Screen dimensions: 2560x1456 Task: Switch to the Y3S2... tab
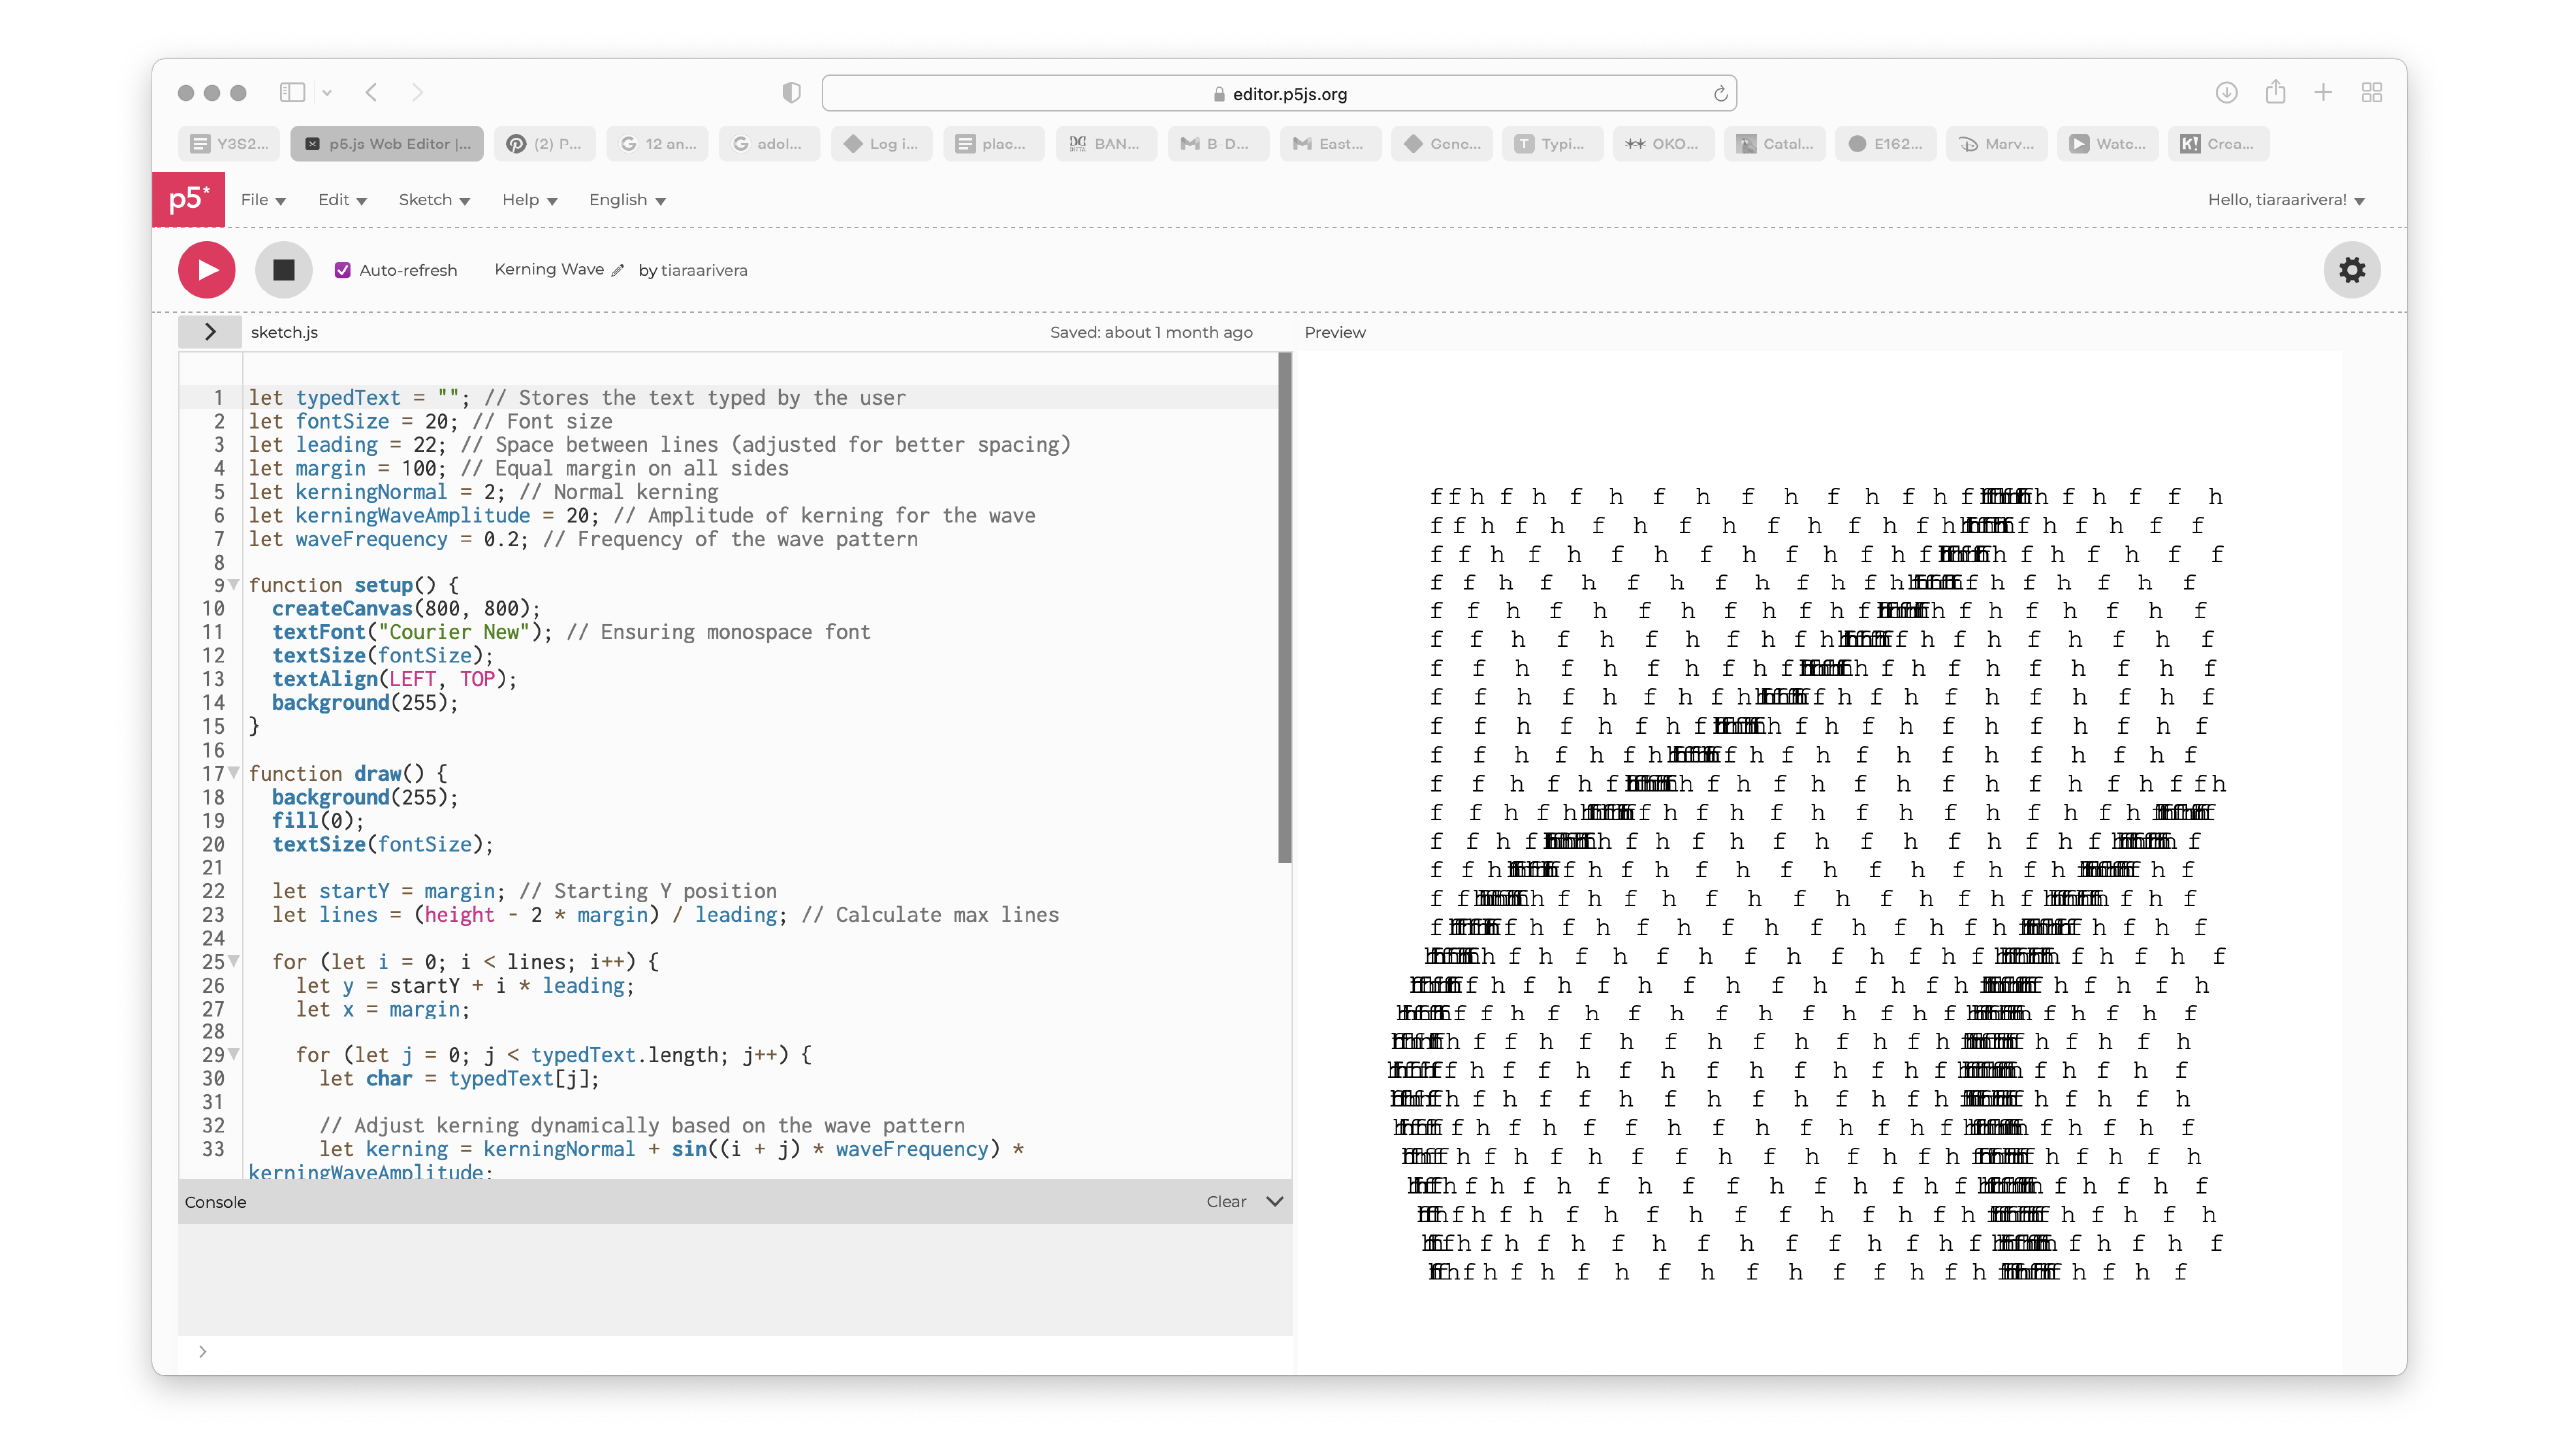(231, 144)
